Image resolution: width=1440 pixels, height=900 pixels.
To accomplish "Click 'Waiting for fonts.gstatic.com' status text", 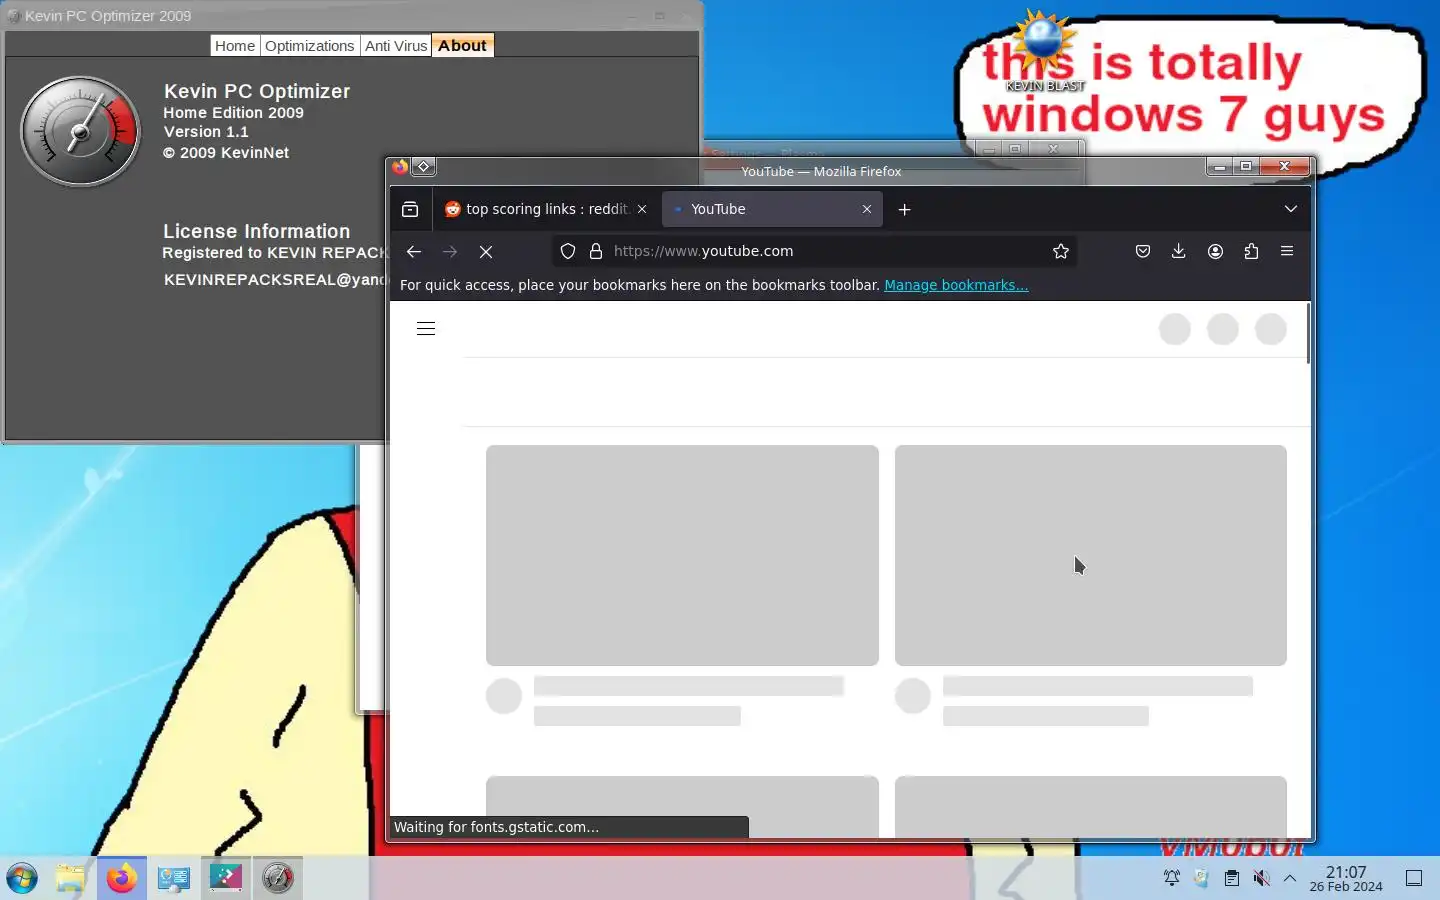I will 496,827.
